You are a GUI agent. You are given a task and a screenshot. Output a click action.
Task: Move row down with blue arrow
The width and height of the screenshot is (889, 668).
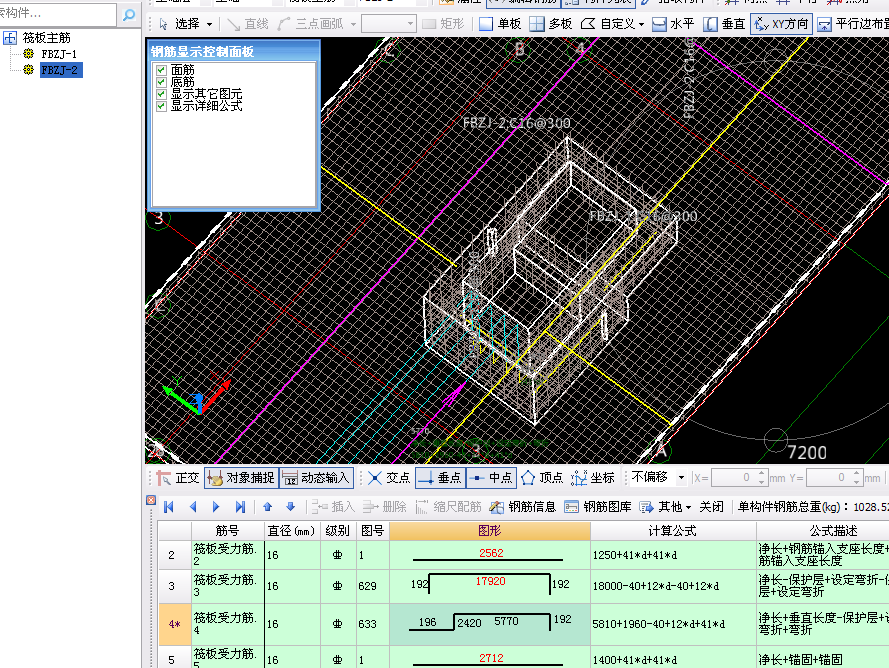[290, 507]
